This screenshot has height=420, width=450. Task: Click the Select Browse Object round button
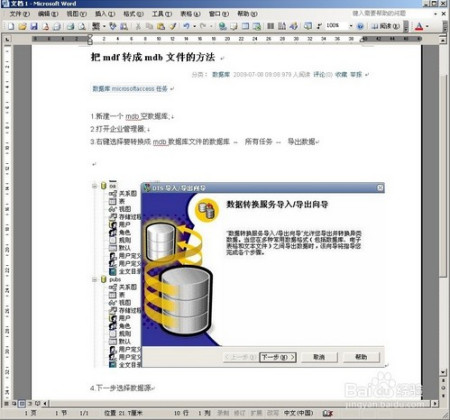443,388
